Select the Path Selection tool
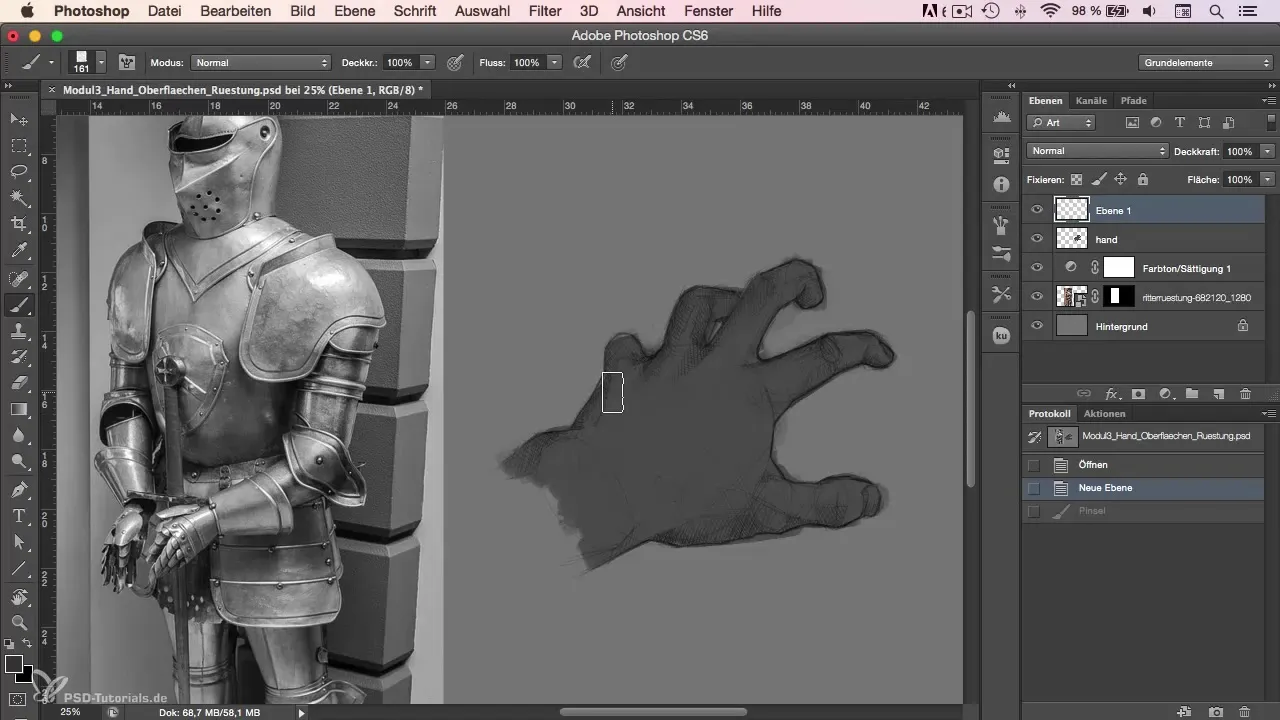1280x720 pixels. [x=19, y=542]
